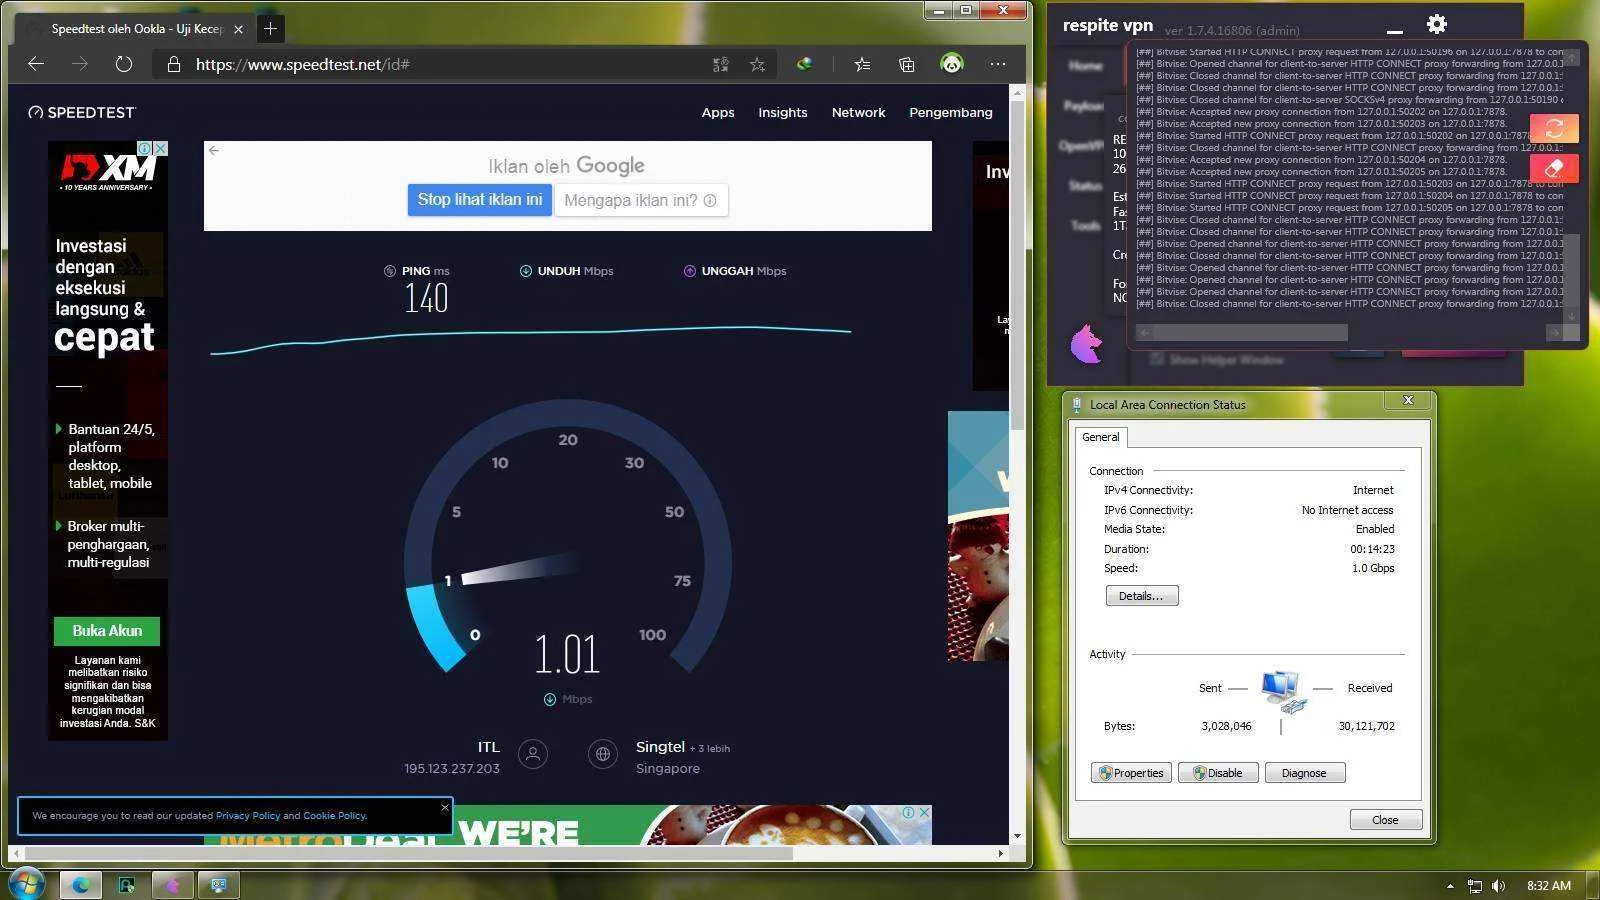The image size is (1600, 900).
Task: Open translate page icon in address bar
Action: pos(720,64)
